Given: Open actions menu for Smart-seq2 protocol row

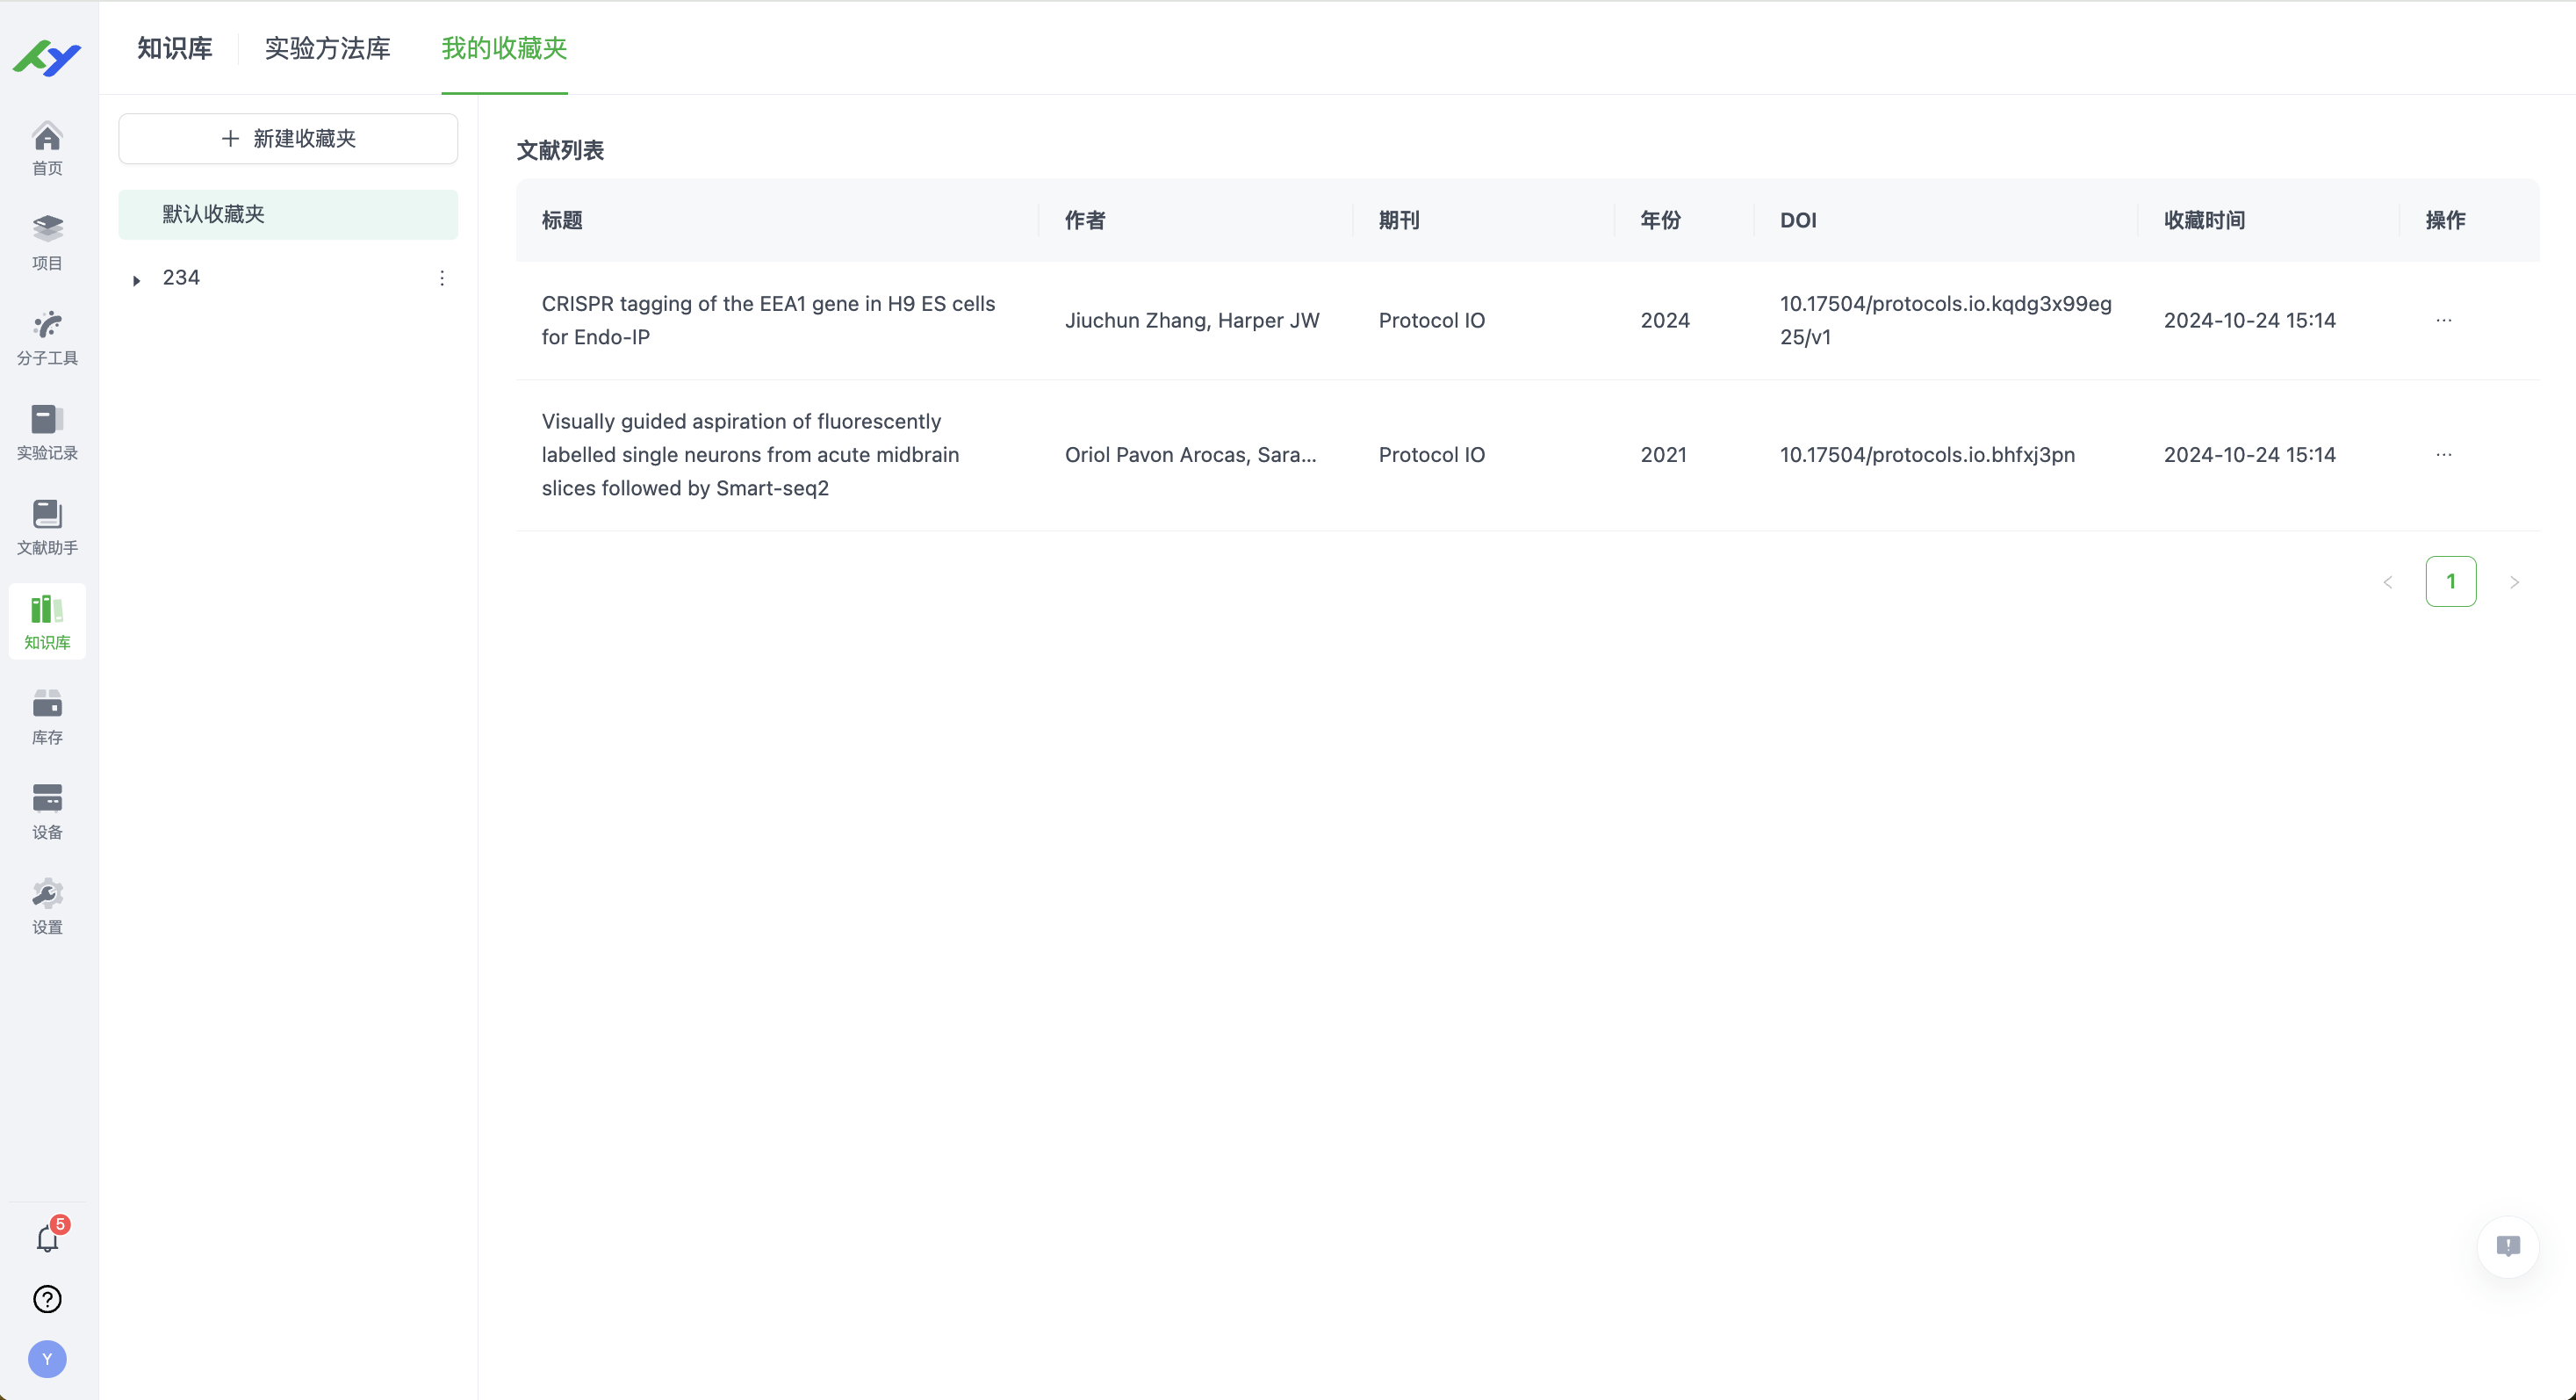Looking at the screenshot, I should click(x=2443, y=455).
